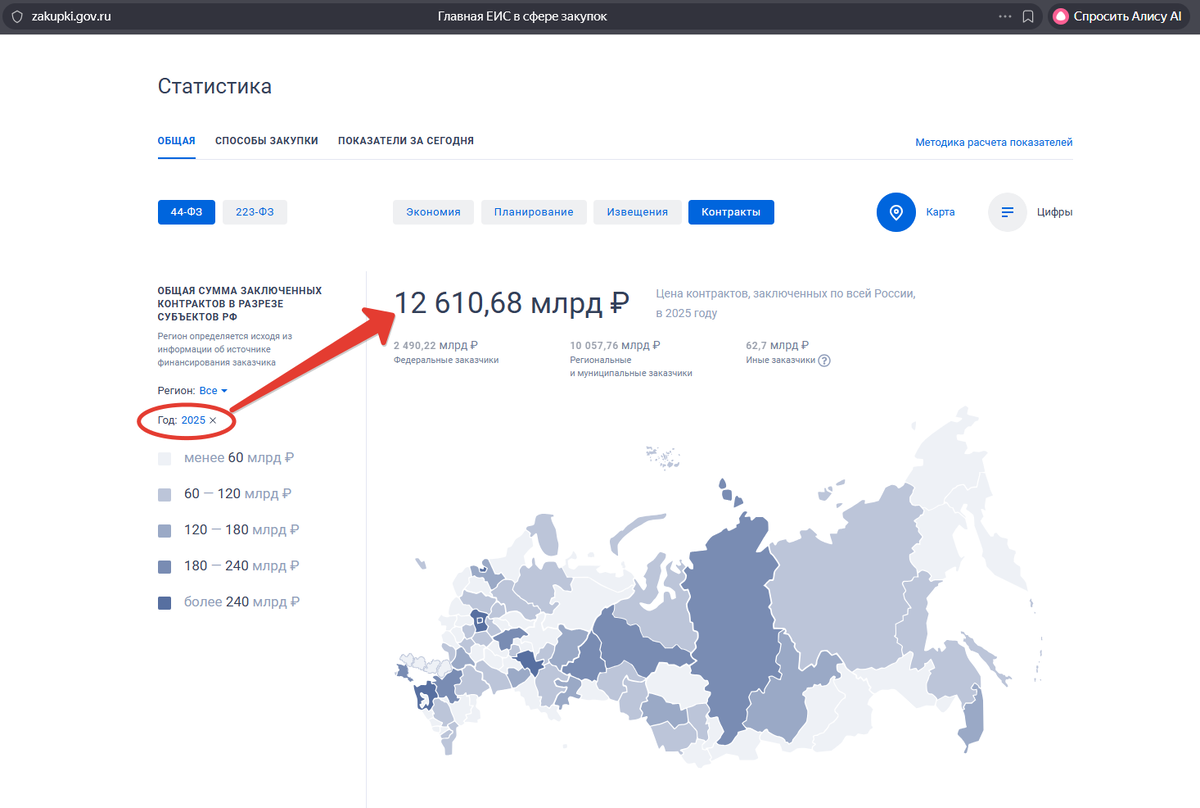1200x808 pixels.
Task: Click the zakupki.gov.ru address bar
Action: point(71,16)
